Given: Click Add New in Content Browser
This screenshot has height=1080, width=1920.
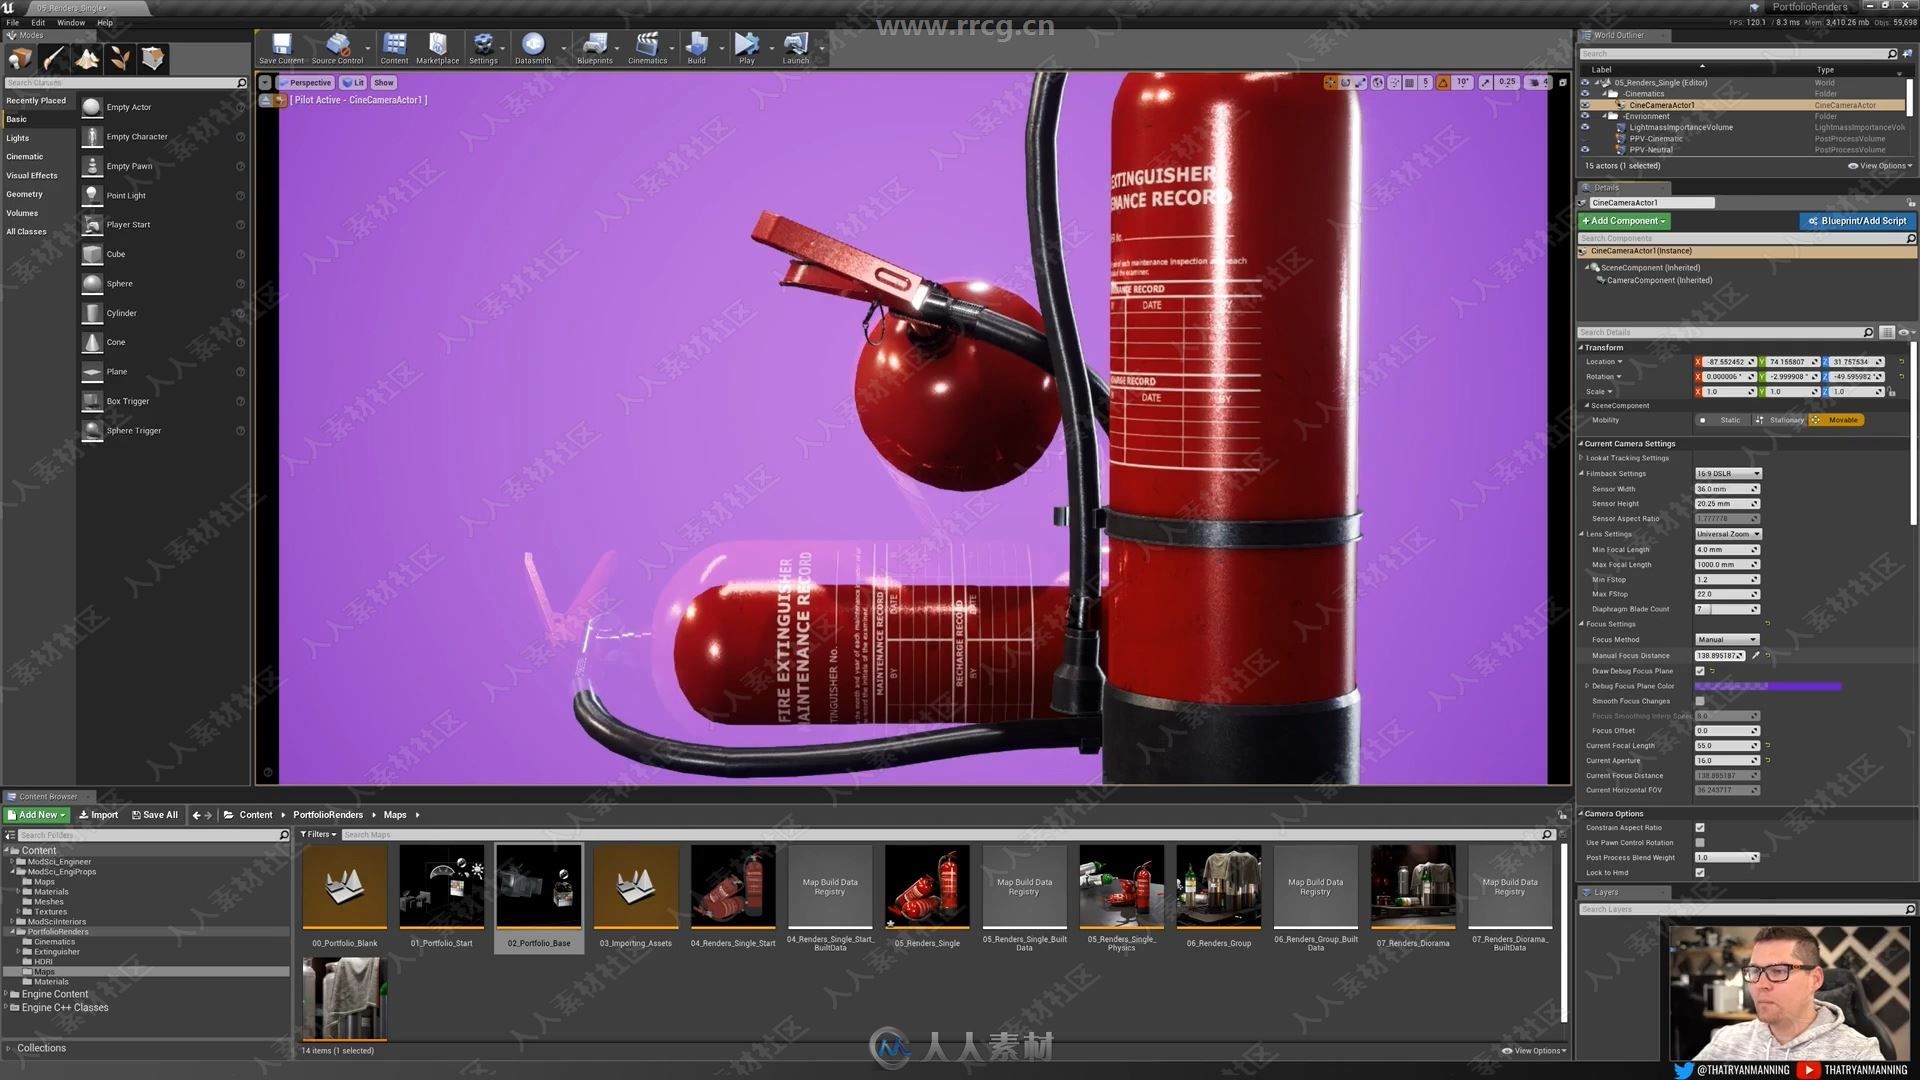Looking at the screenshot, I should pyautogui.click(x=36, y=815).
